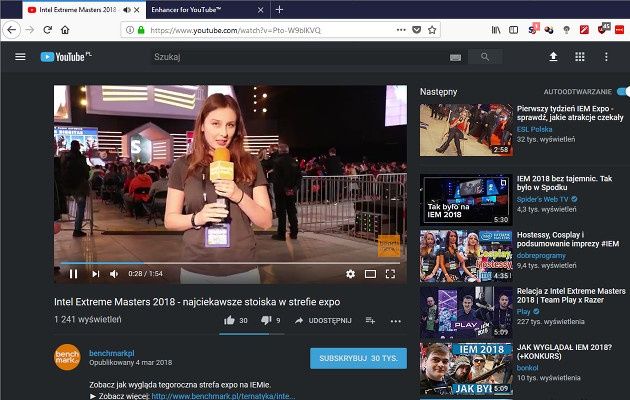Mute the video volume
Screen dimensions: 630x400
114,274
